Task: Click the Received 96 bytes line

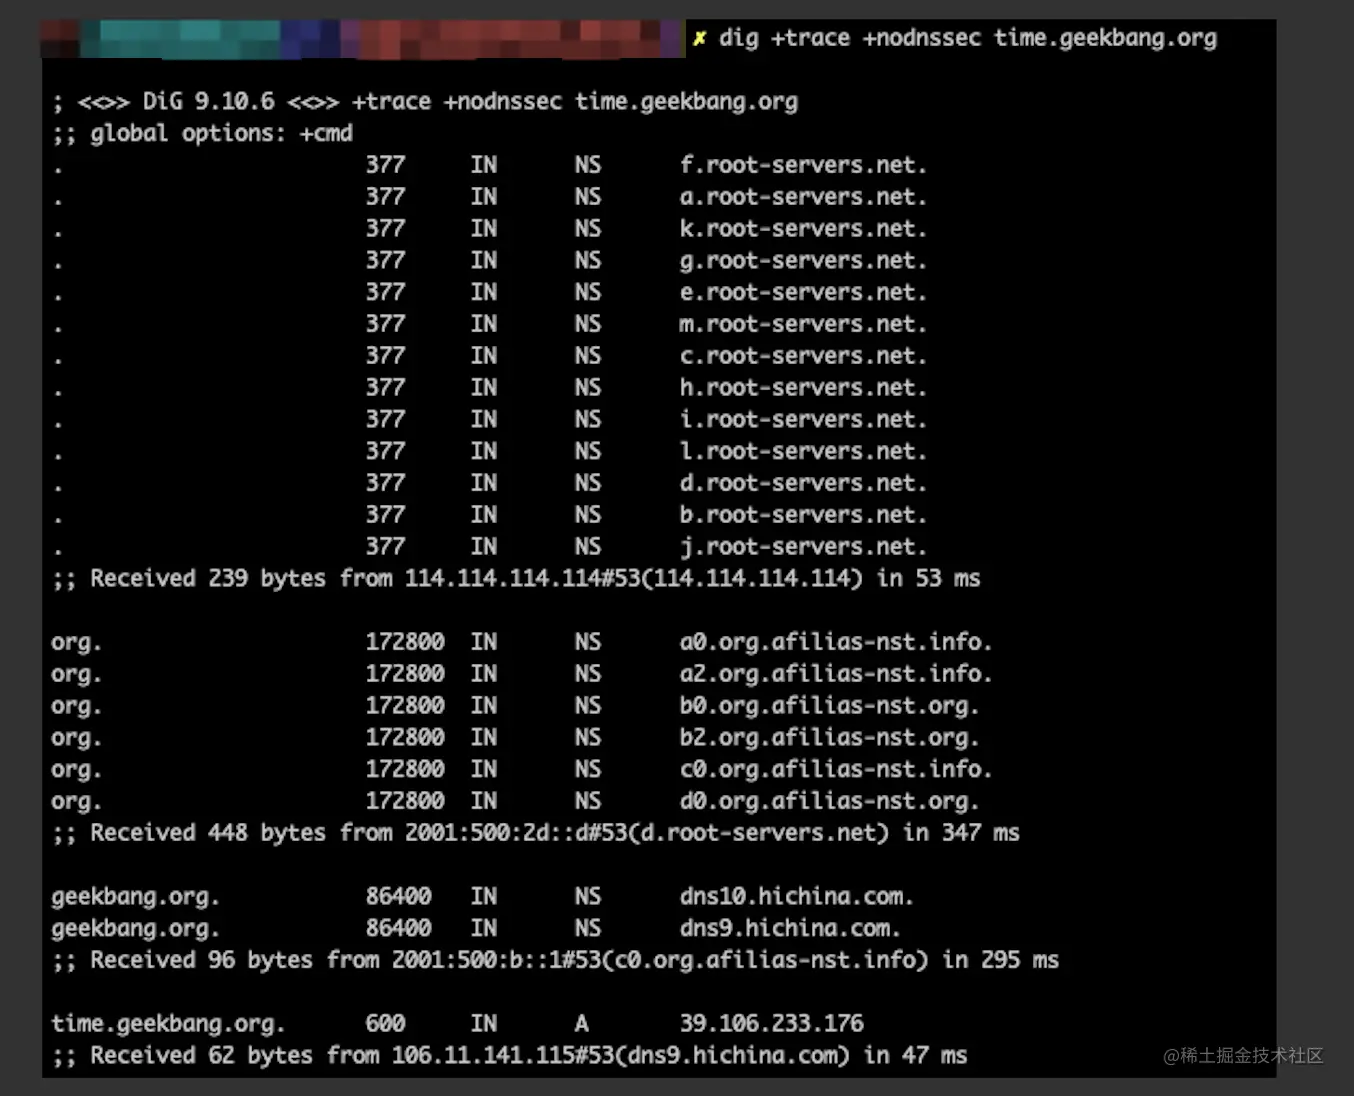Action: coord(555,960)
